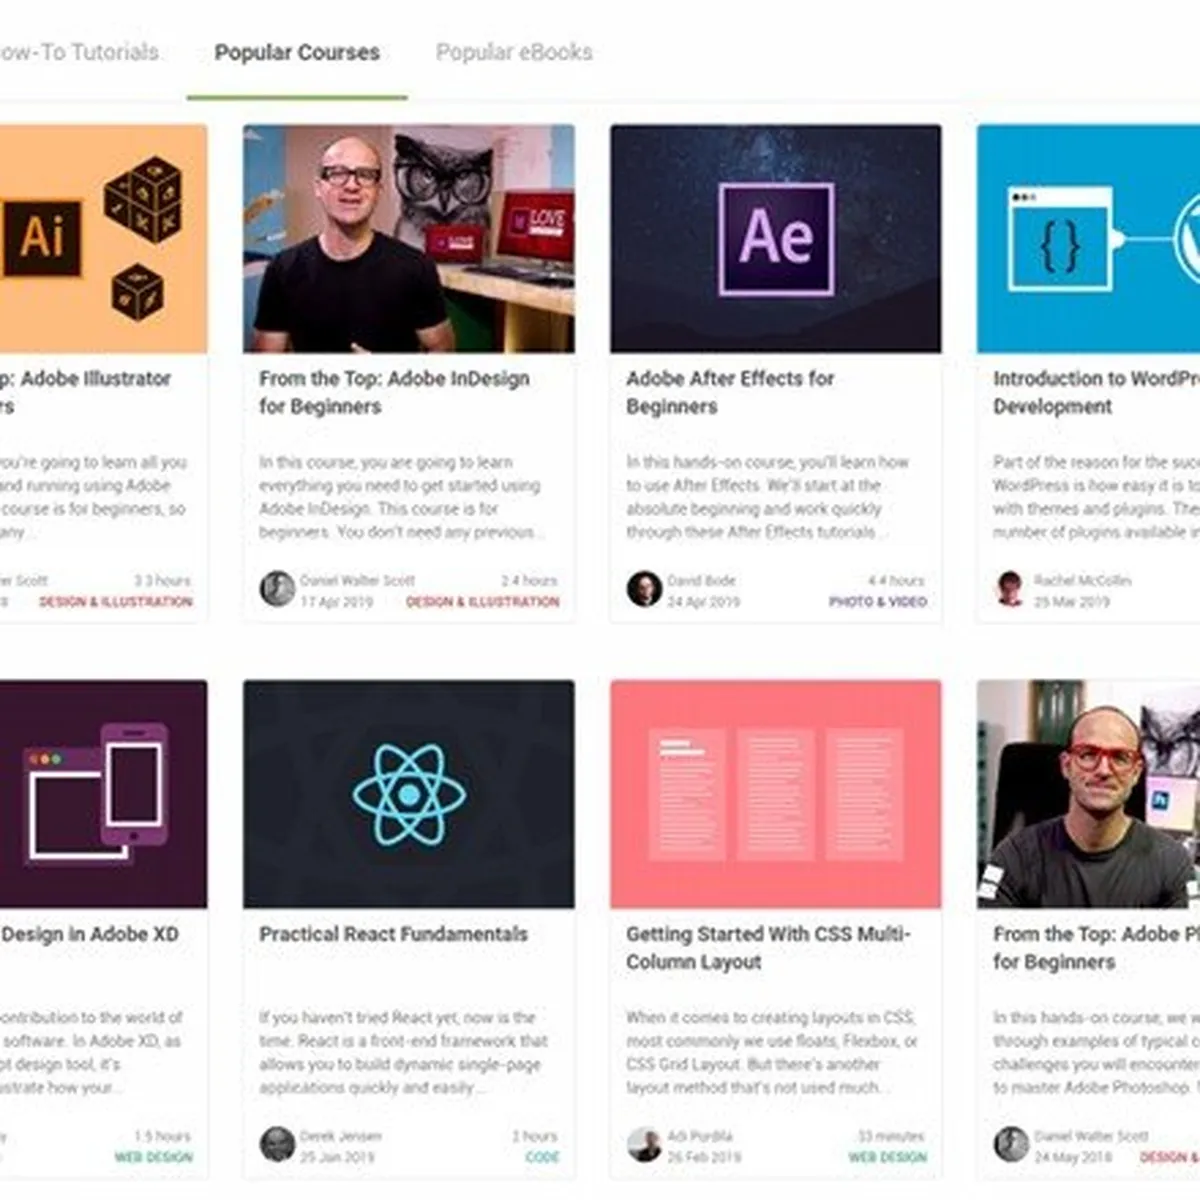Open the Photoshop for Beginners course thumbnail

tap(1088, 794)
